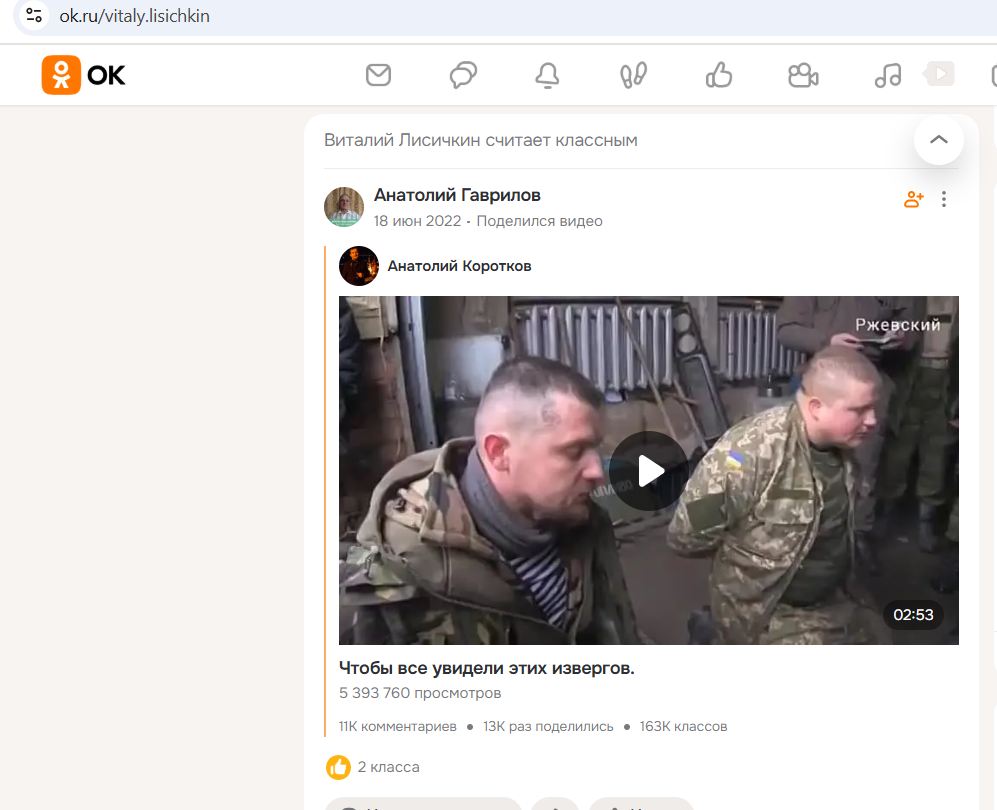
Task: Open events thumbs-up icon in header
Action: pyautogui.click(x=719, y=75)
